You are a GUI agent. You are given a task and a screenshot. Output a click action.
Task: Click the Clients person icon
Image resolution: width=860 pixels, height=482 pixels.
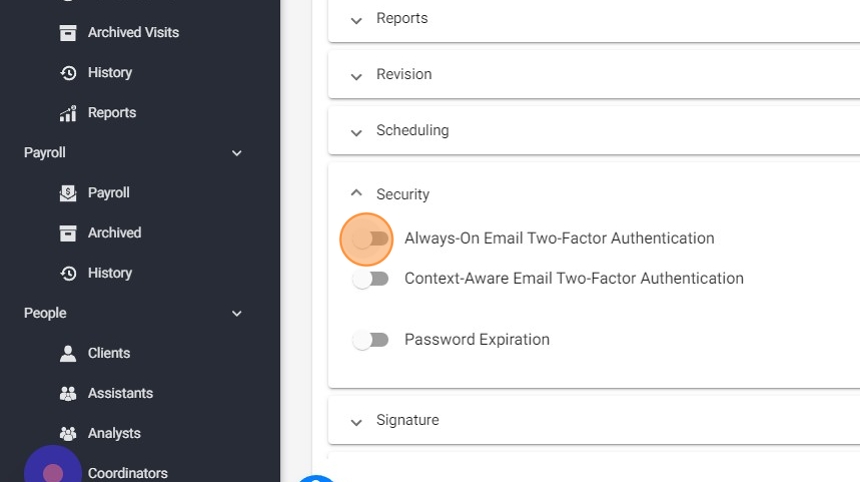[68, 353]
